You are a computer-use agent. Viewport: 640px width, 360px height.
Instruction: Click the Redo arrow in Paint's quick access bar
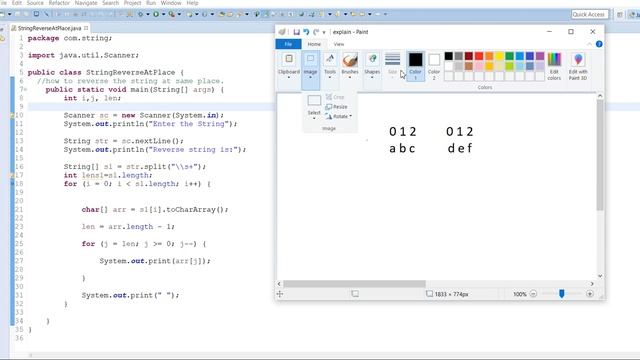pos(316,32)
